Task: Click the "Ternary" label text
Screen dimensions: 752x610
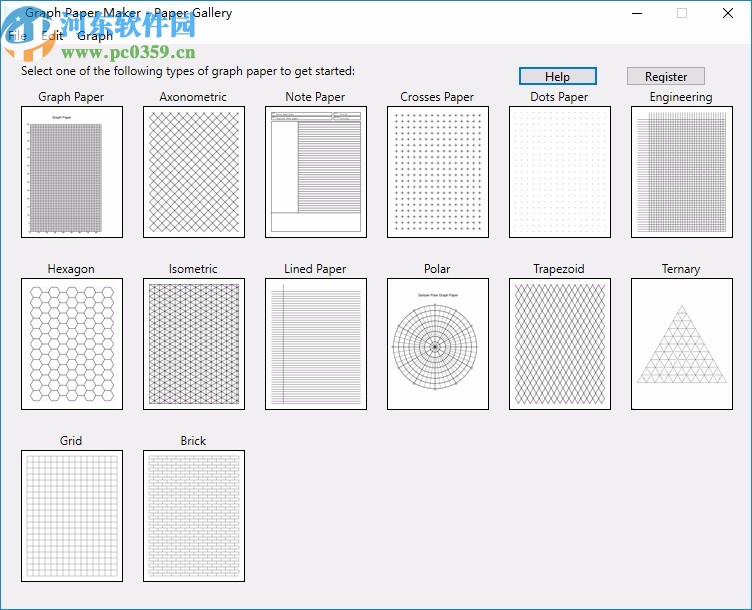Action: click(681, 269)
